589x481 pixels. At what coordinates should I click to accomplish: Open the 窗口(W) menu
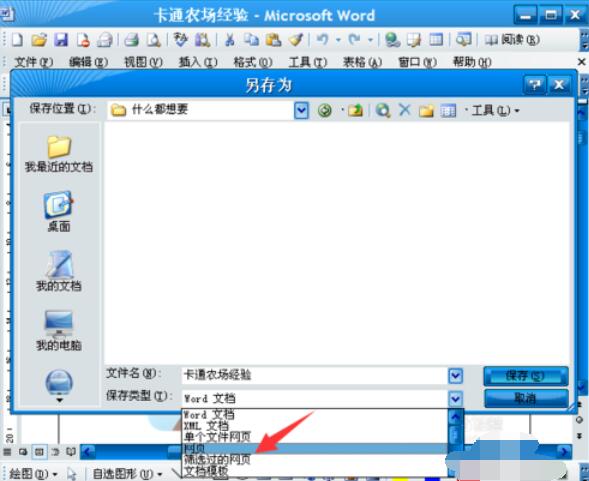(417, 62)
